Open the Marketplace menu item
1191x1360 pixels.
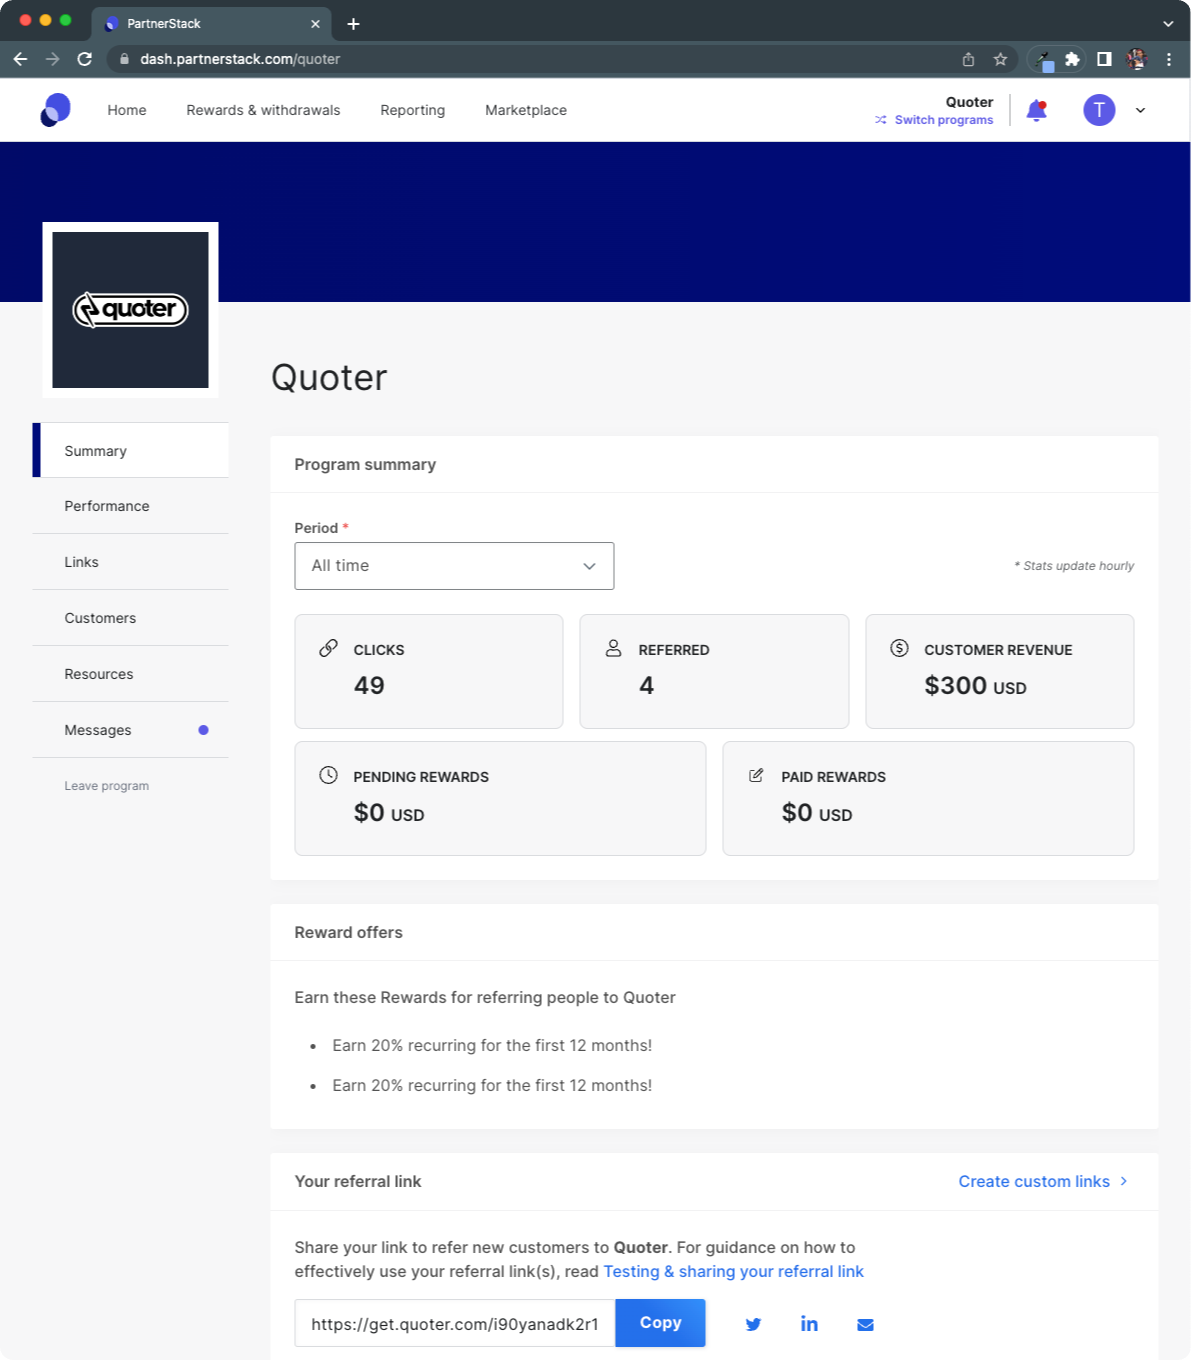pos(526,110)
